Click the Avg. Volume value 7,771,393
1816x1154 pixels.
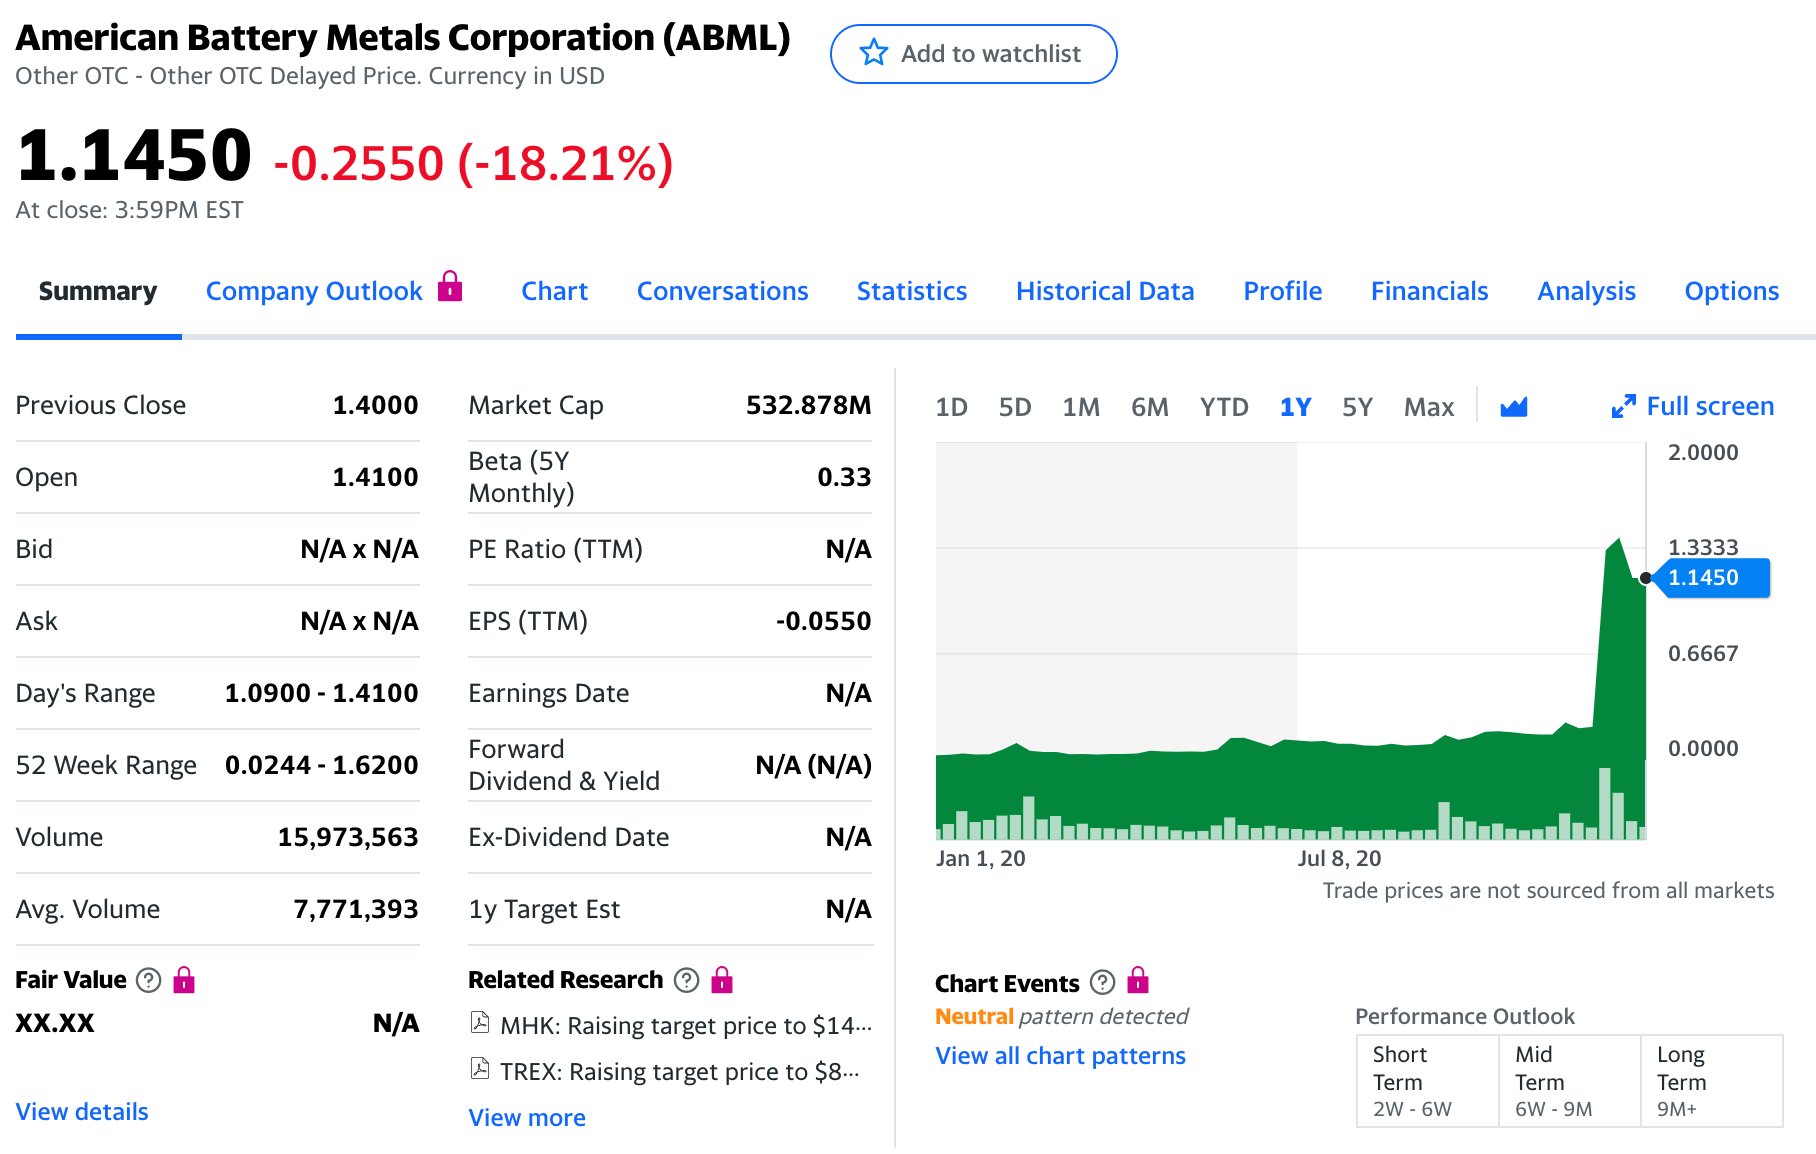[356, 909]
